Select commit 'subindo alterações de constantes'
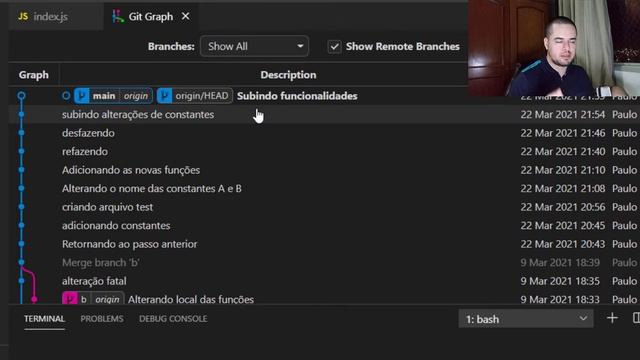This screenshot has height=360, width=640. tap(138, 115)
